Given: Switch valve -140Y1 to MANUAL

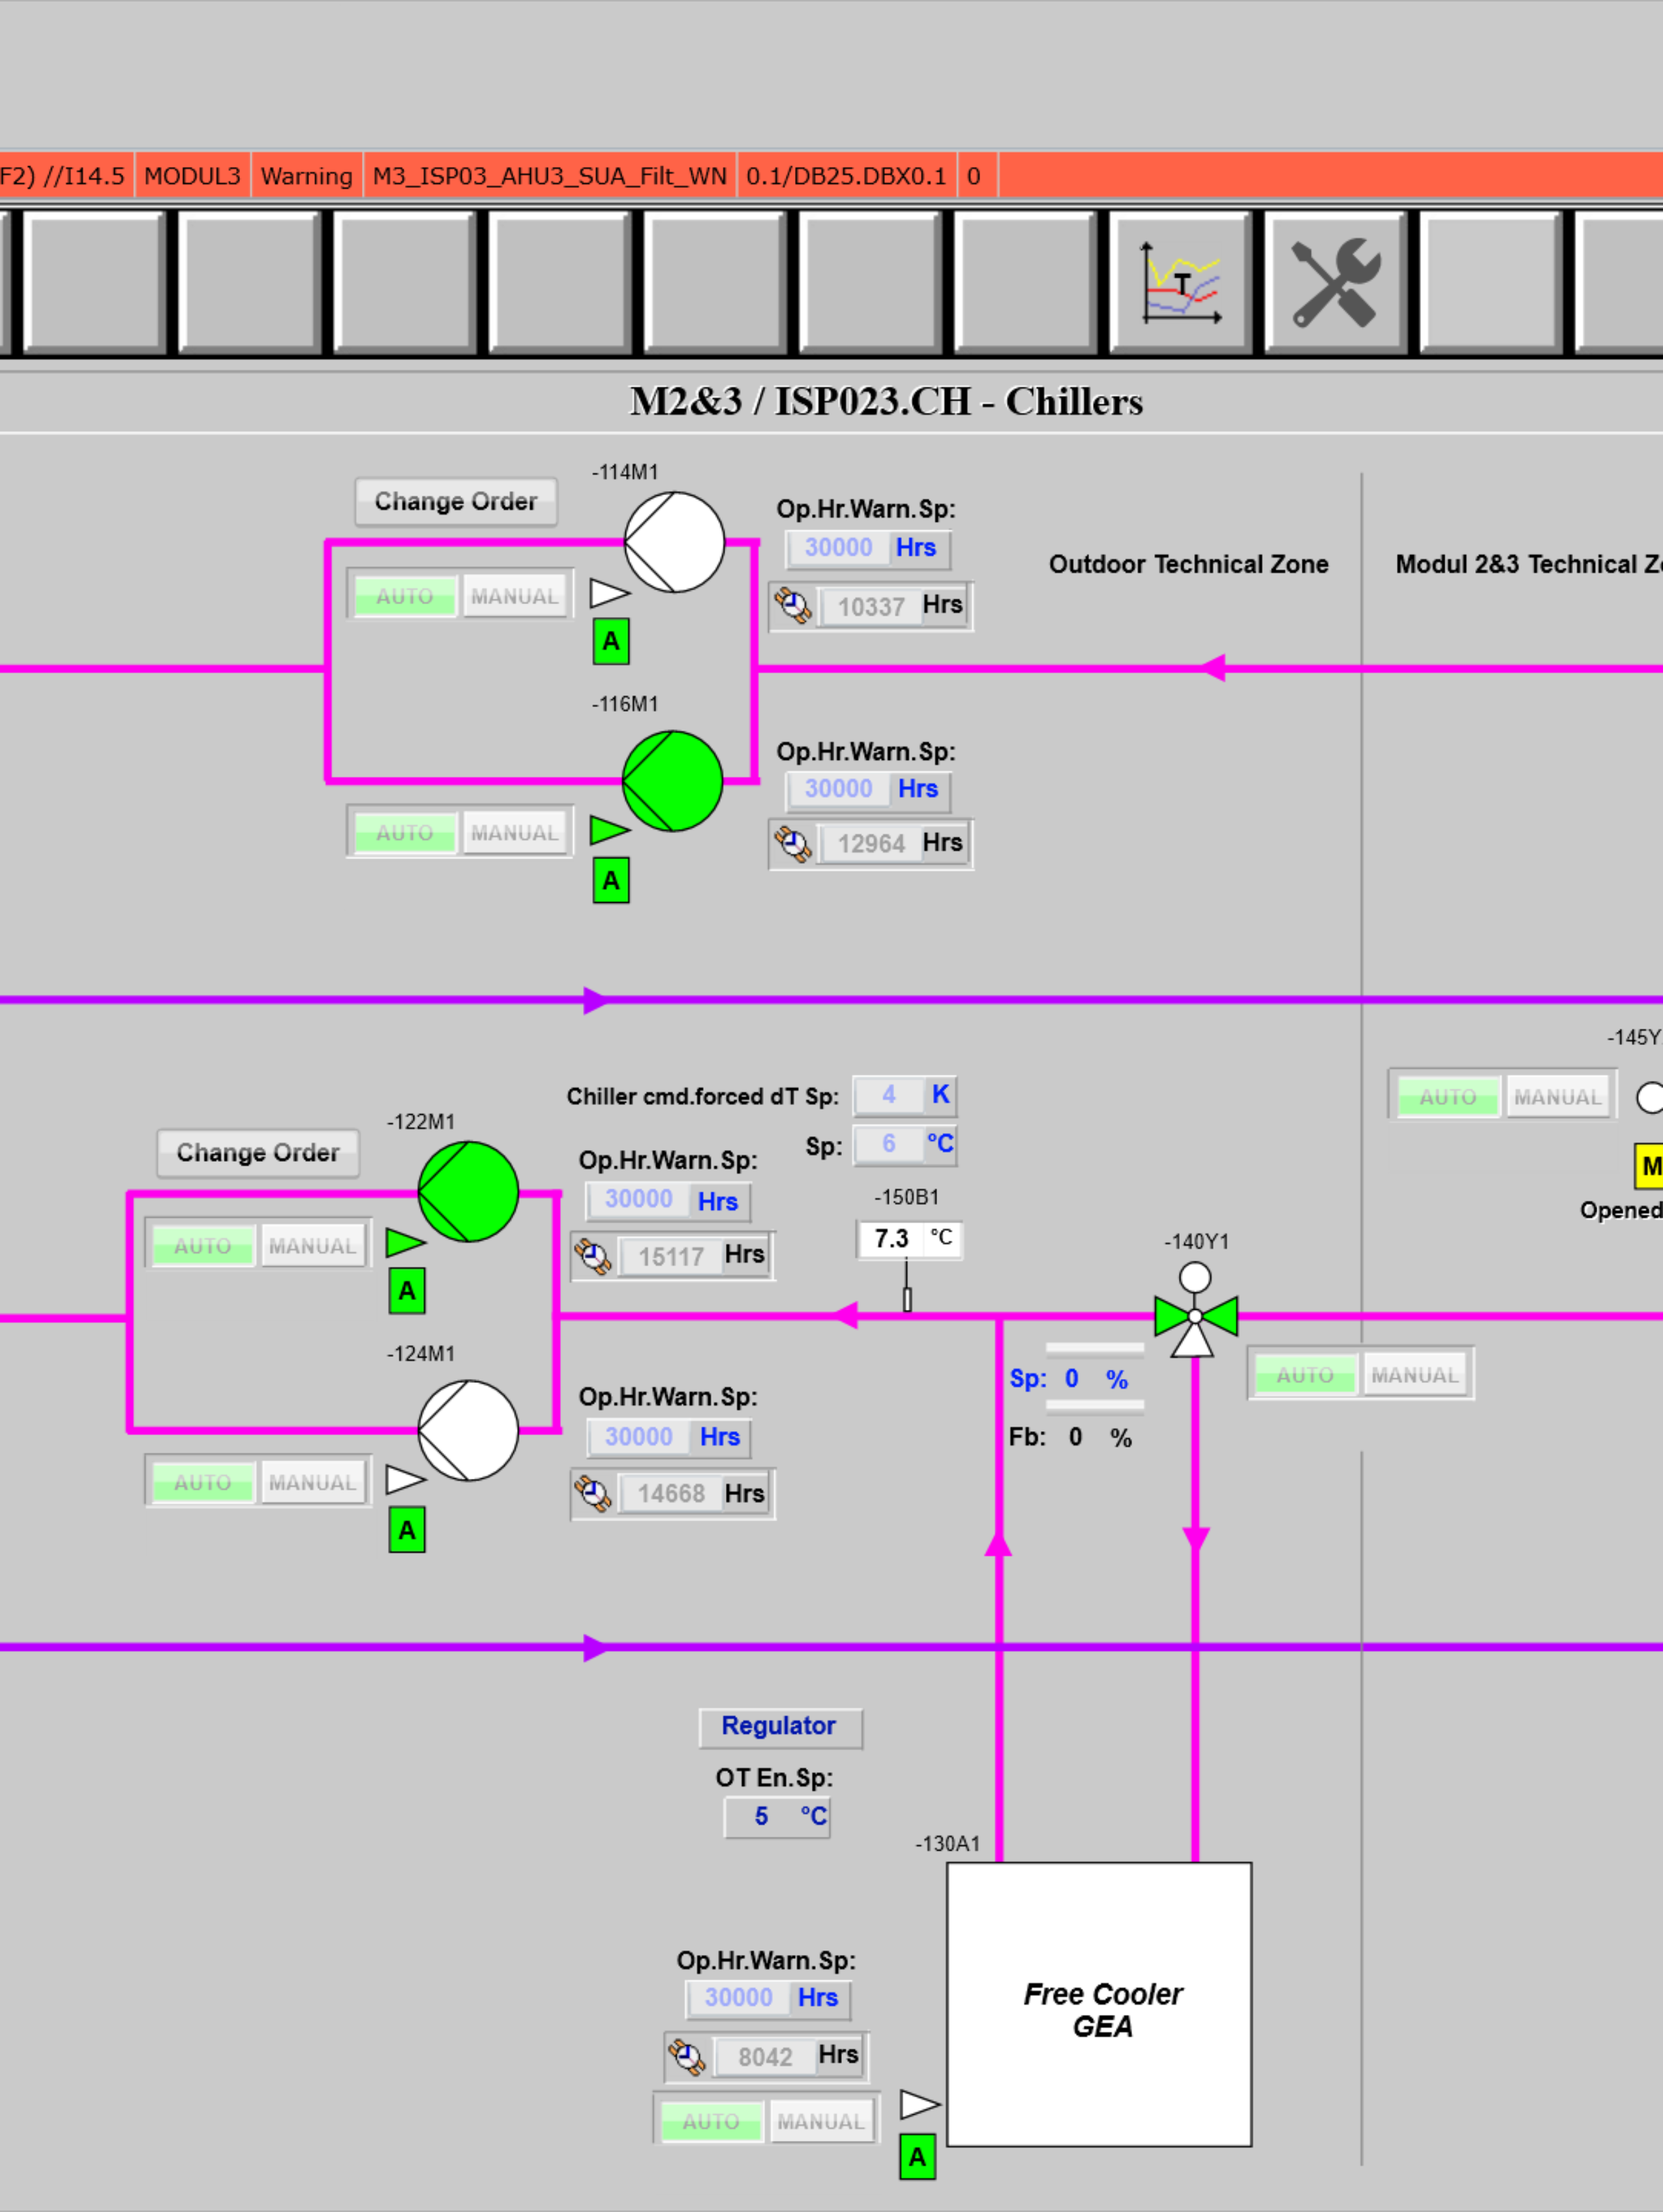Looking at the screenshot, I should [x=1414, y=1375].
